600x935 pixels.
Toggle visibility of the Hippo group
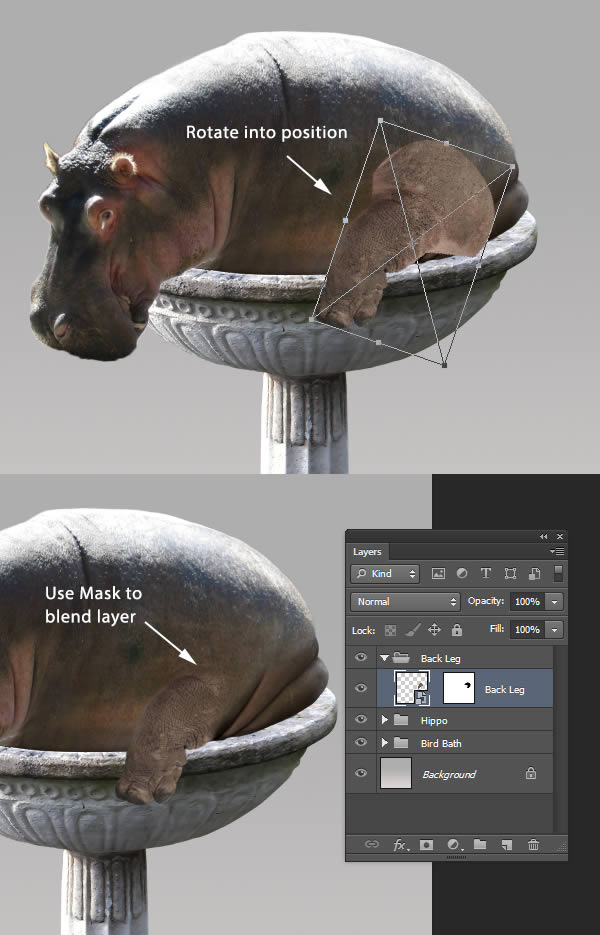pos(361,720)
